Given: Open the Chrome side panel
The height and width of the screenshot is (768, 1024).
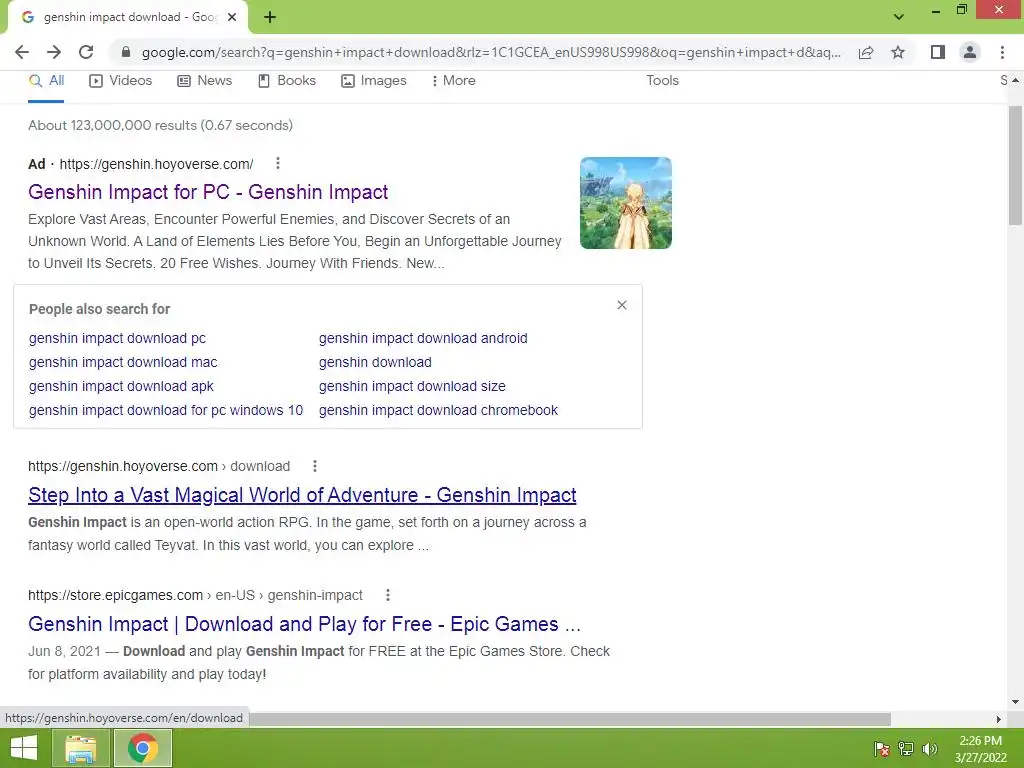Looking at the screenshot, I should (938, 52).
